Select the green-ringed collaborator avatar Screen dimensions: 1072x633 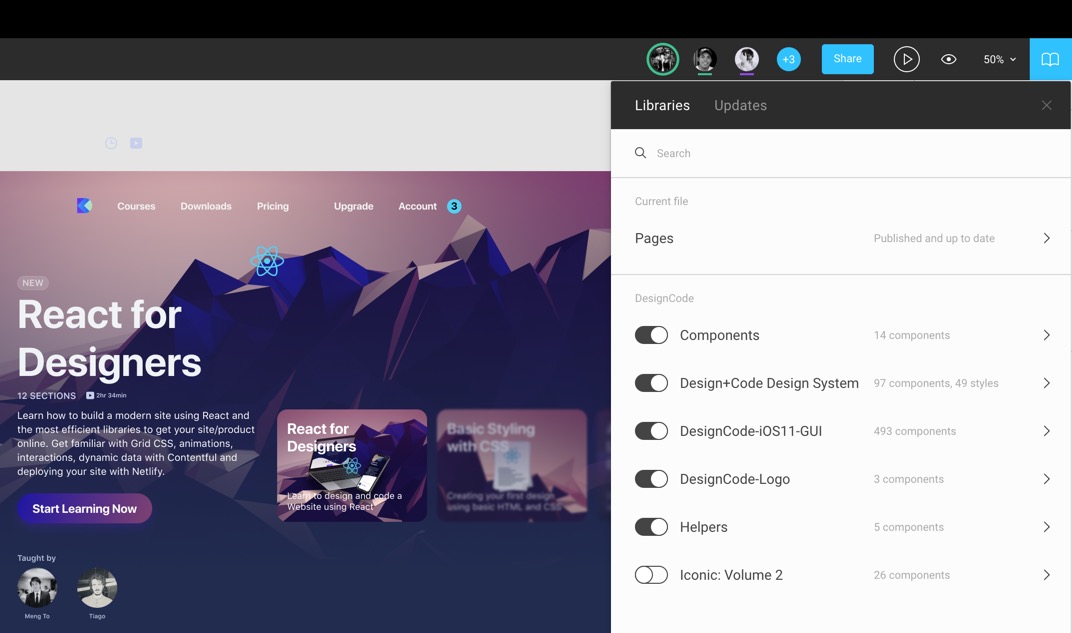[662, 59]
